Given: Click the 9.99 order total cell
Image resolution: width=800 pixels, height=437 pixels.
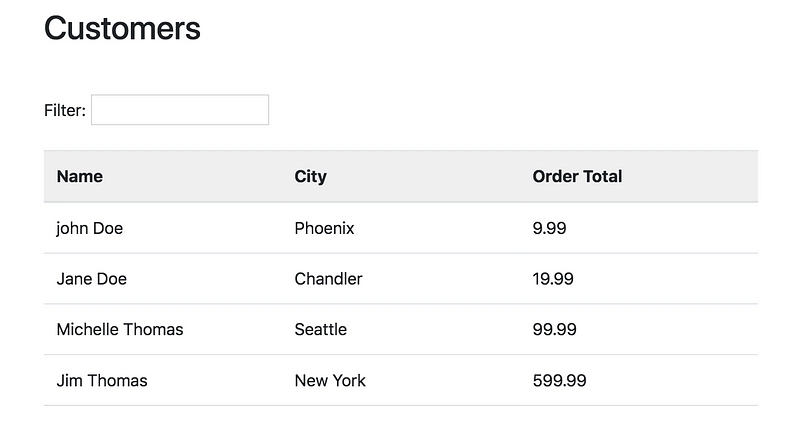Looking at the screenshot, I should tap(549, 228).
